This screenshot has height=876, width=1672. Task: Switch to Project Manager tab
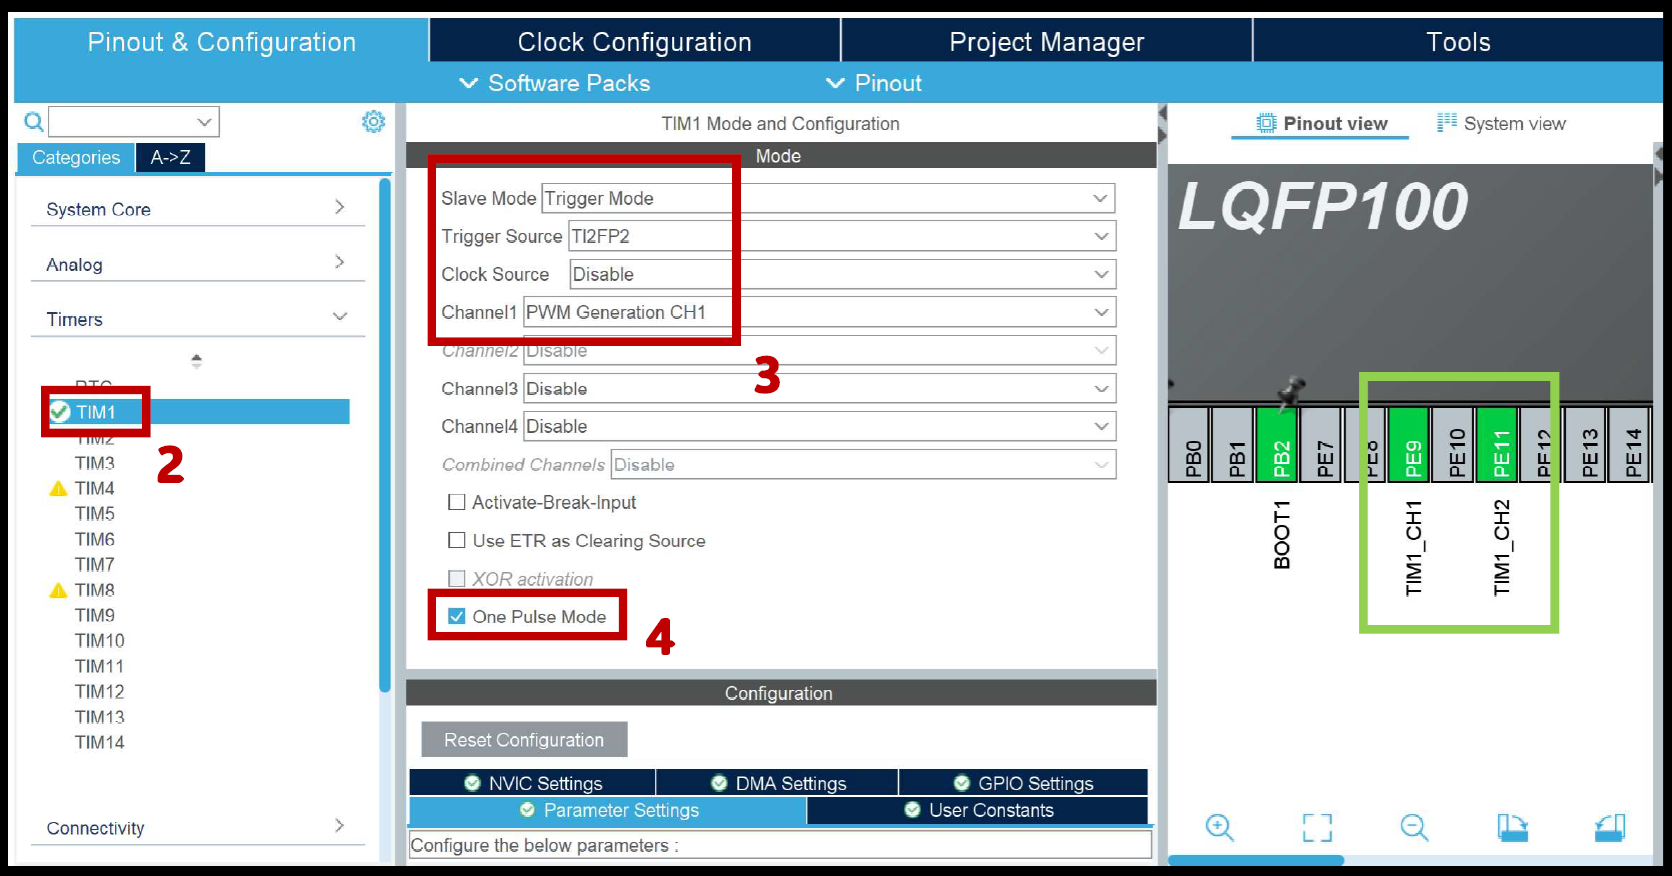click(1047, 42)
